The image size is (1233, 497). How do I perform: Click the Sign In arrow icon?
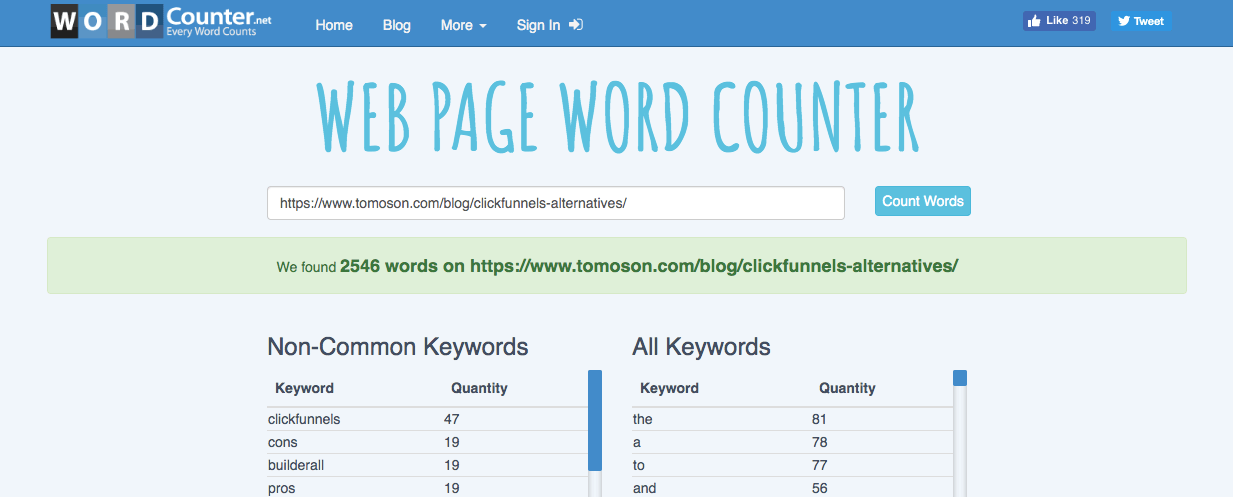coord(576,25)
